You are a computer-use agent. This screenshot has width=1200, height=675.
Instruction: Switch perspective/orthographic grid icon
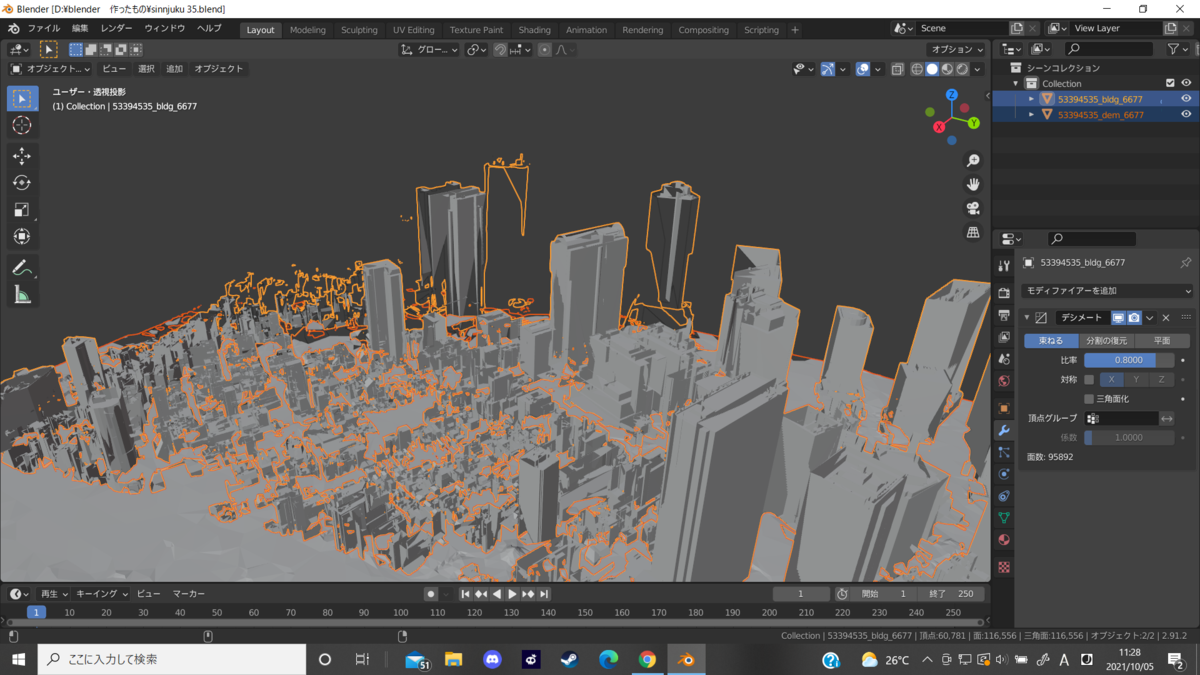(973, 232)
